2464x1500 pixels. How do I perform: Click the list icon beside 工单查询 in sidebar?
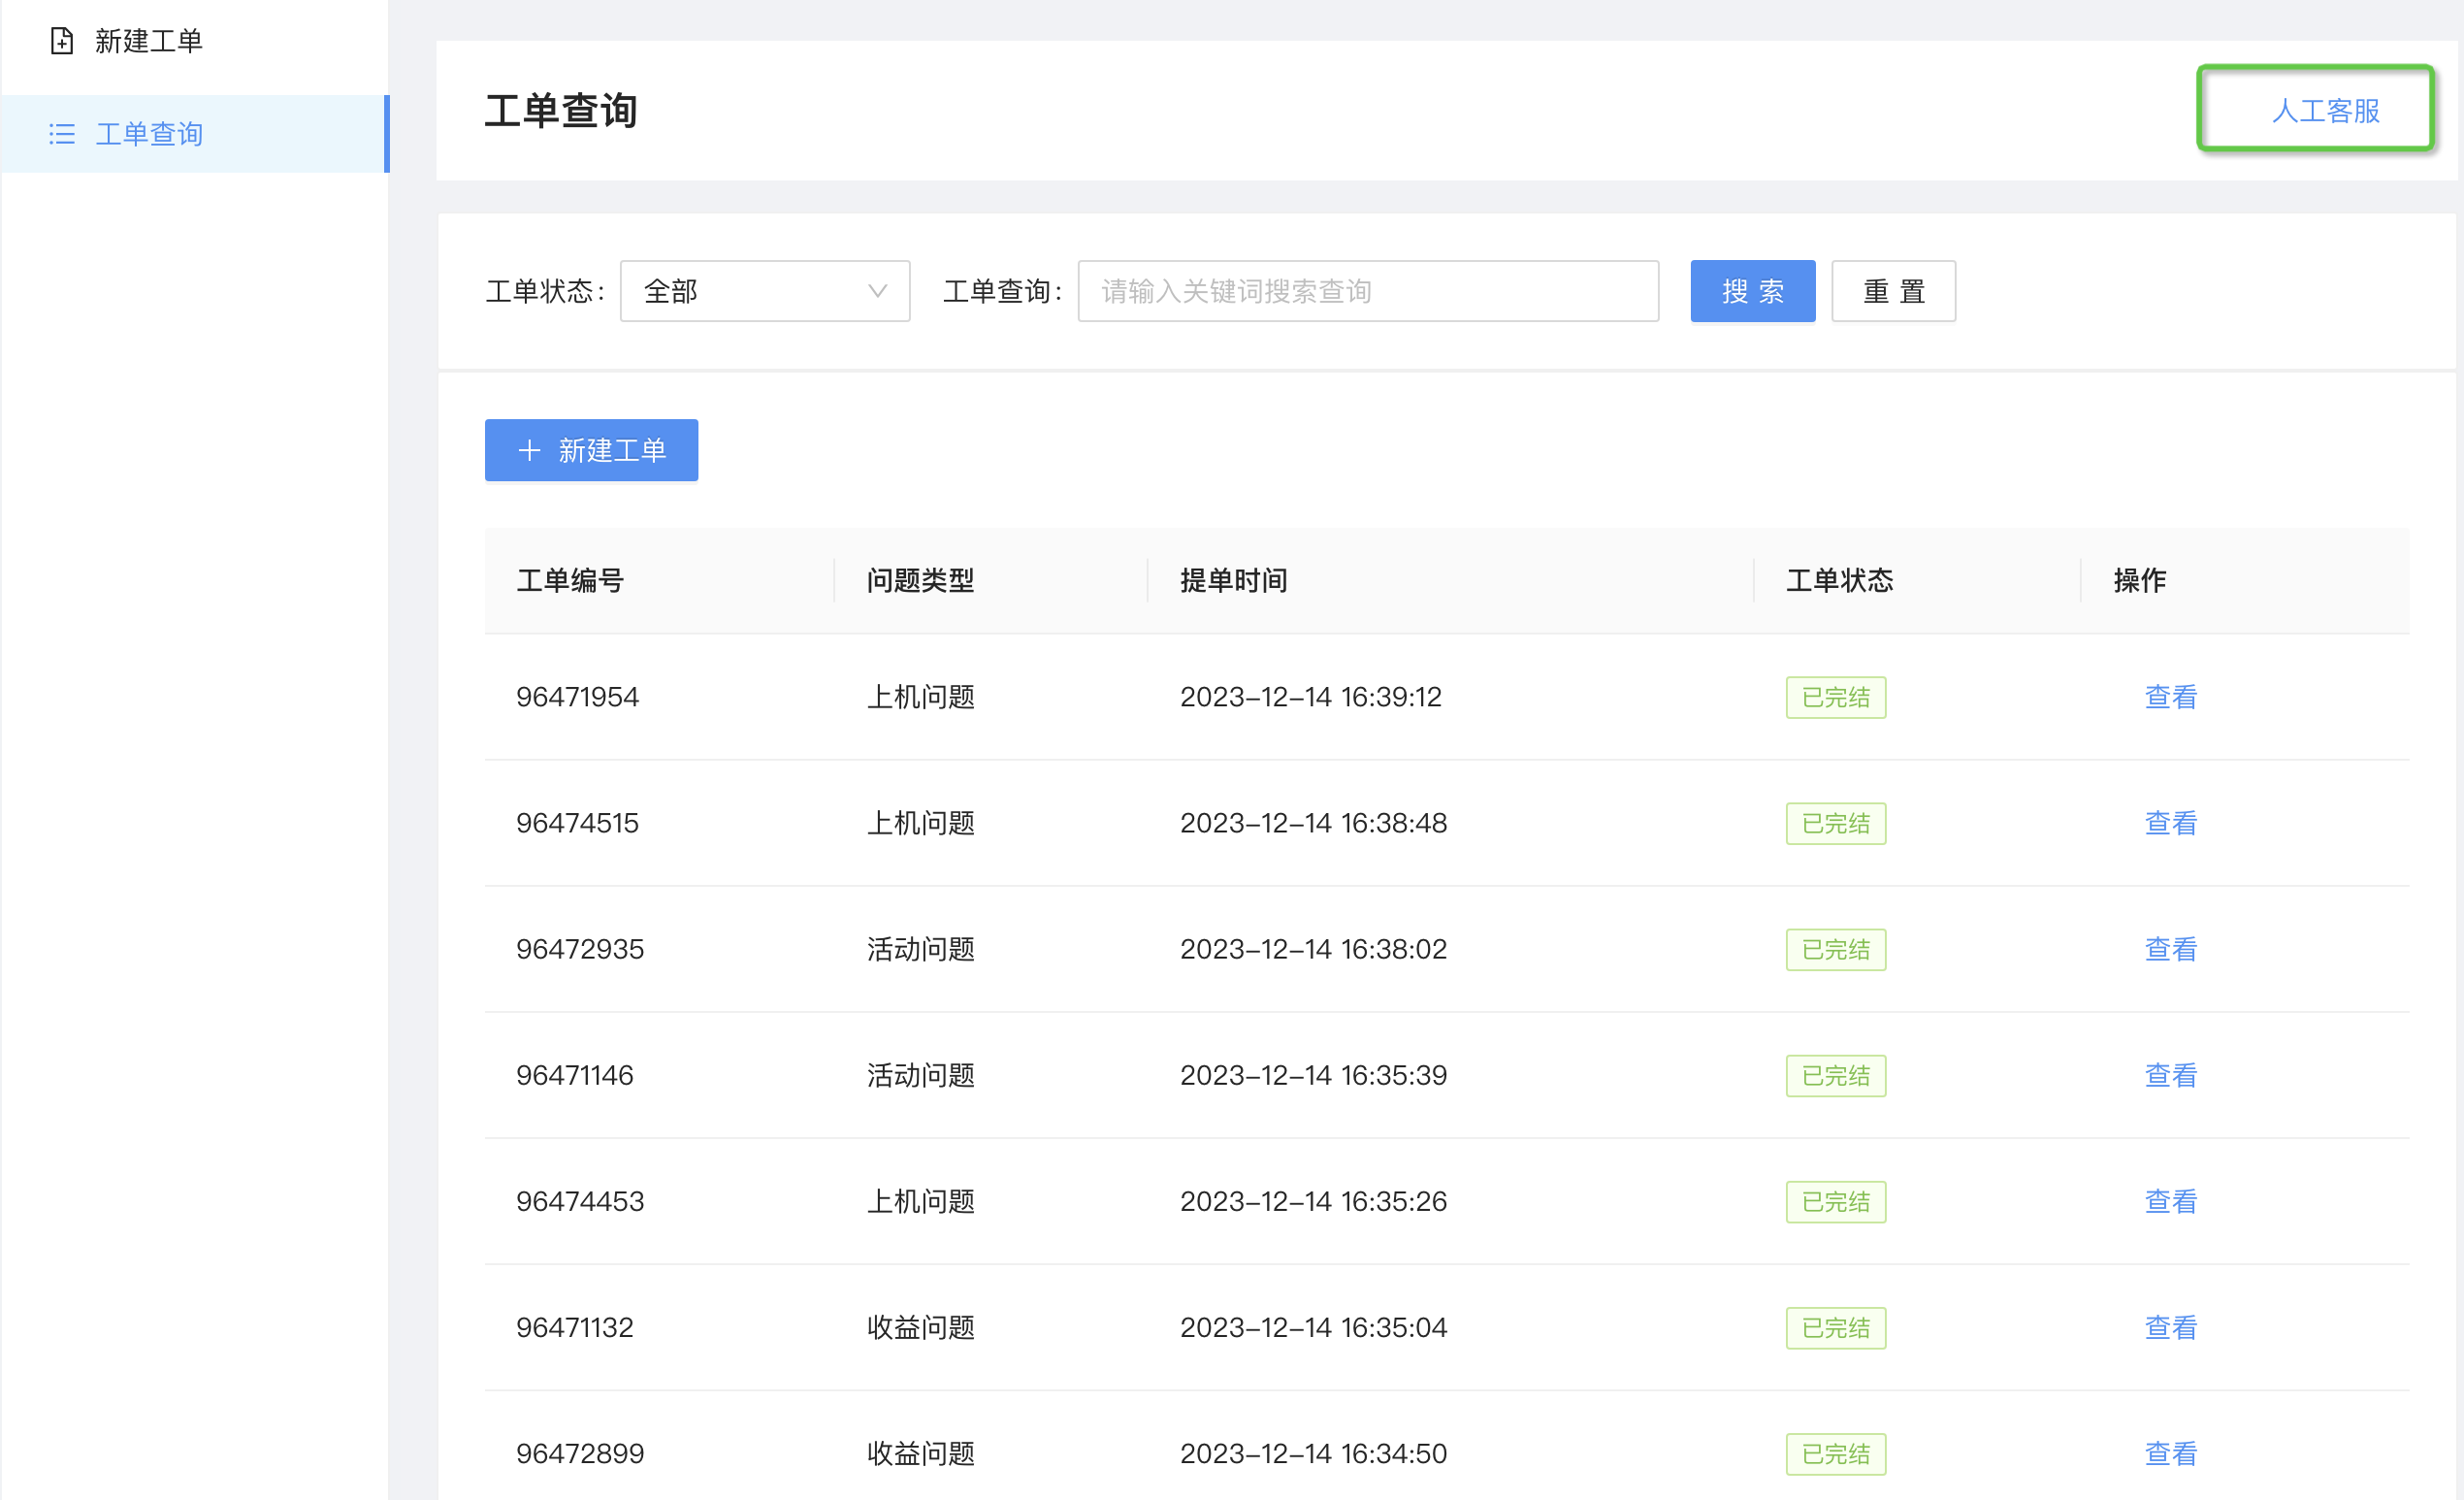(62, 134)
